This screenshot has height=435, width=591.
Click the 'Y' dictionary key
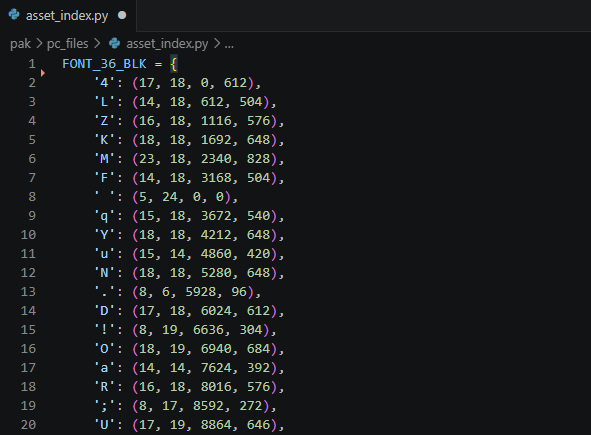coord(104,235)
